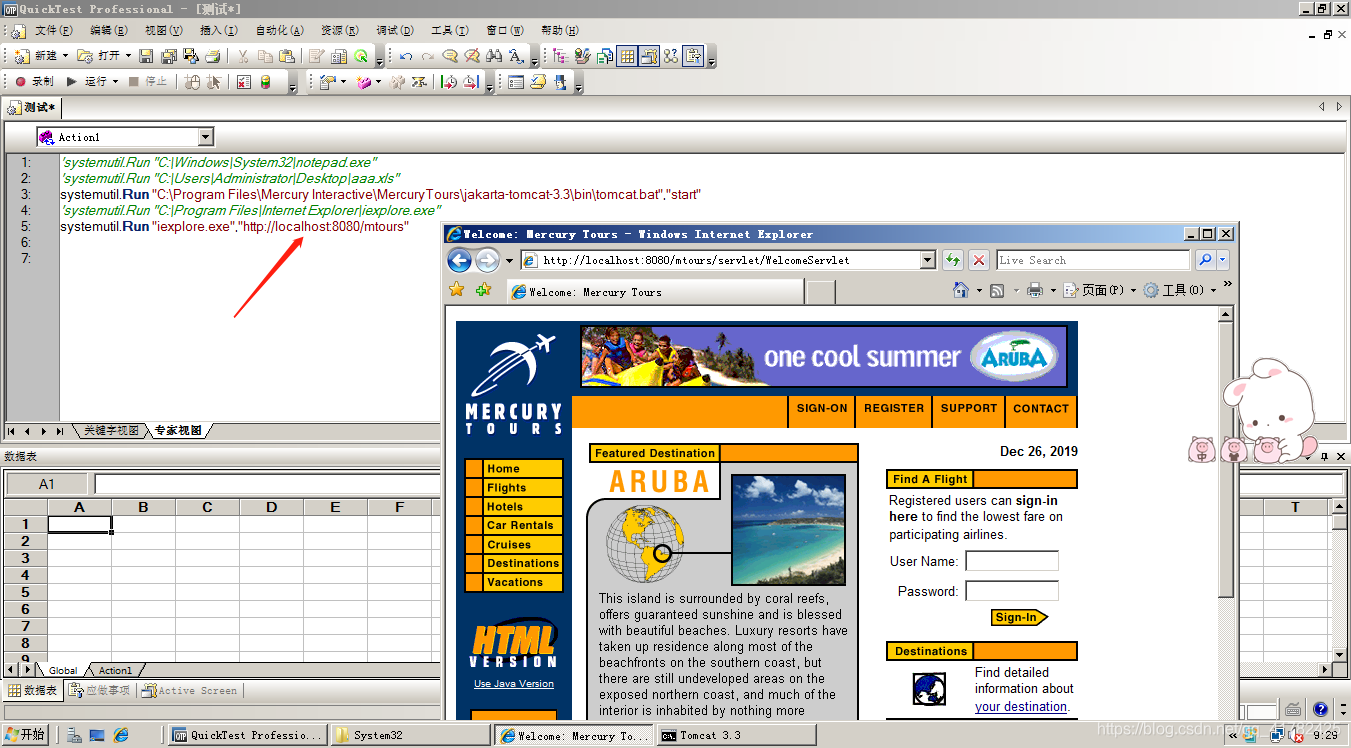Open the 调试(D) menu
Viewport: 1351px width, 748px height.
(396, 31)
